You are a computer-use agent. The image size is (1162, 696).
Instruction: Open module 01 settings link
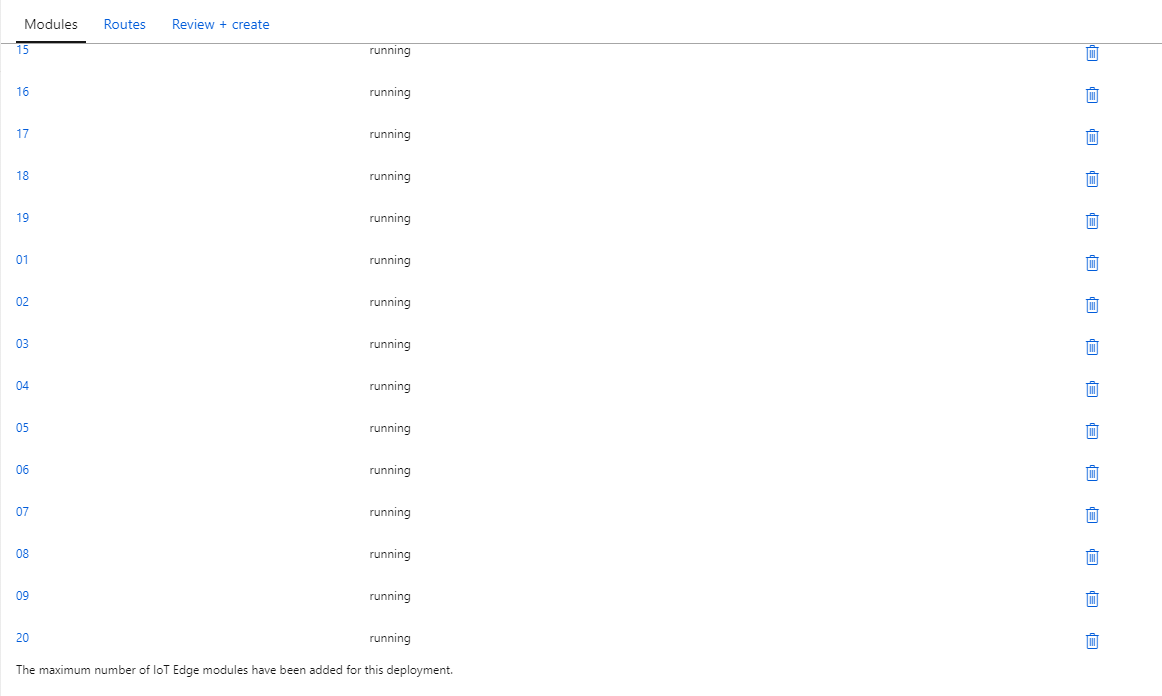(22, 259)
